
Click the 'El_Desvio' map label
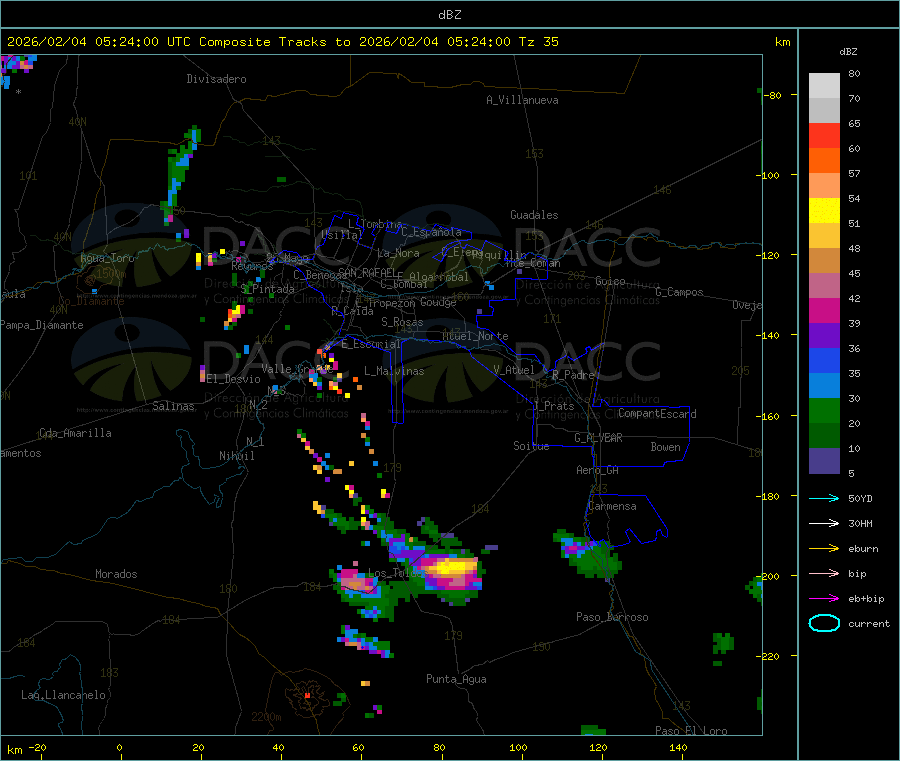click(234, 379)
